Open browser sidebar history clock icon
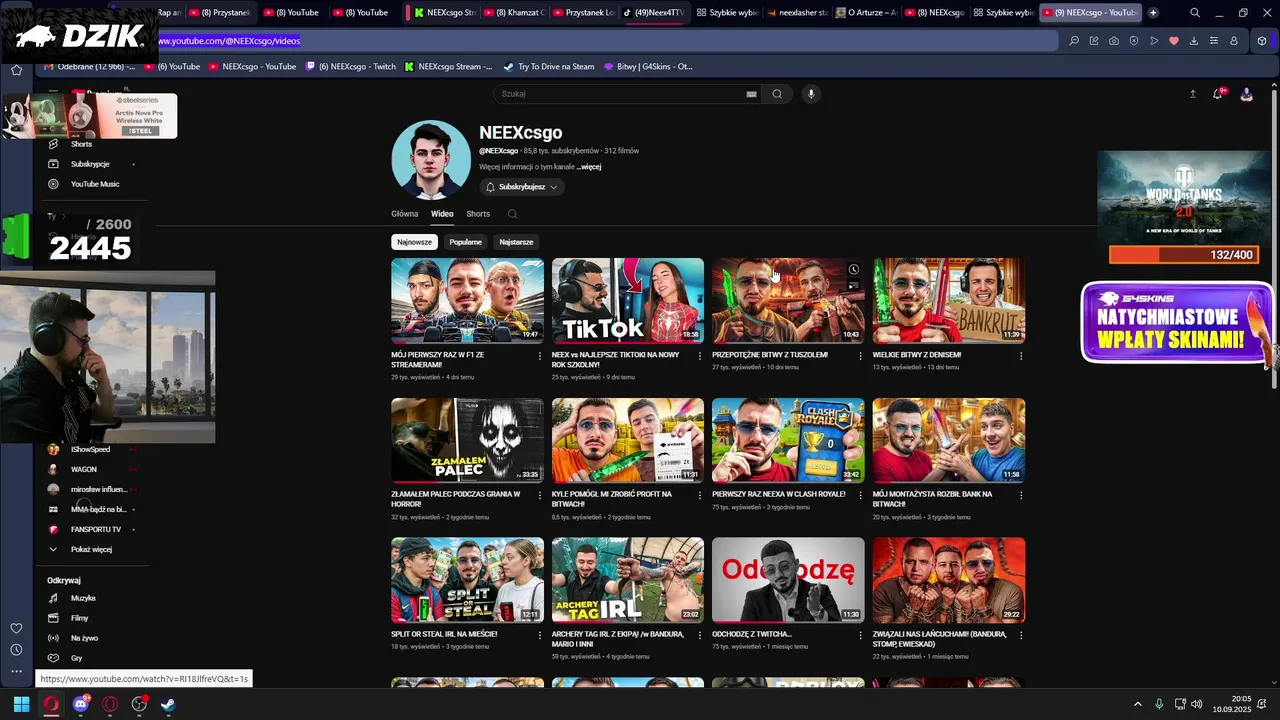The height and width of the screenshot is (720, 1280). 16,650
